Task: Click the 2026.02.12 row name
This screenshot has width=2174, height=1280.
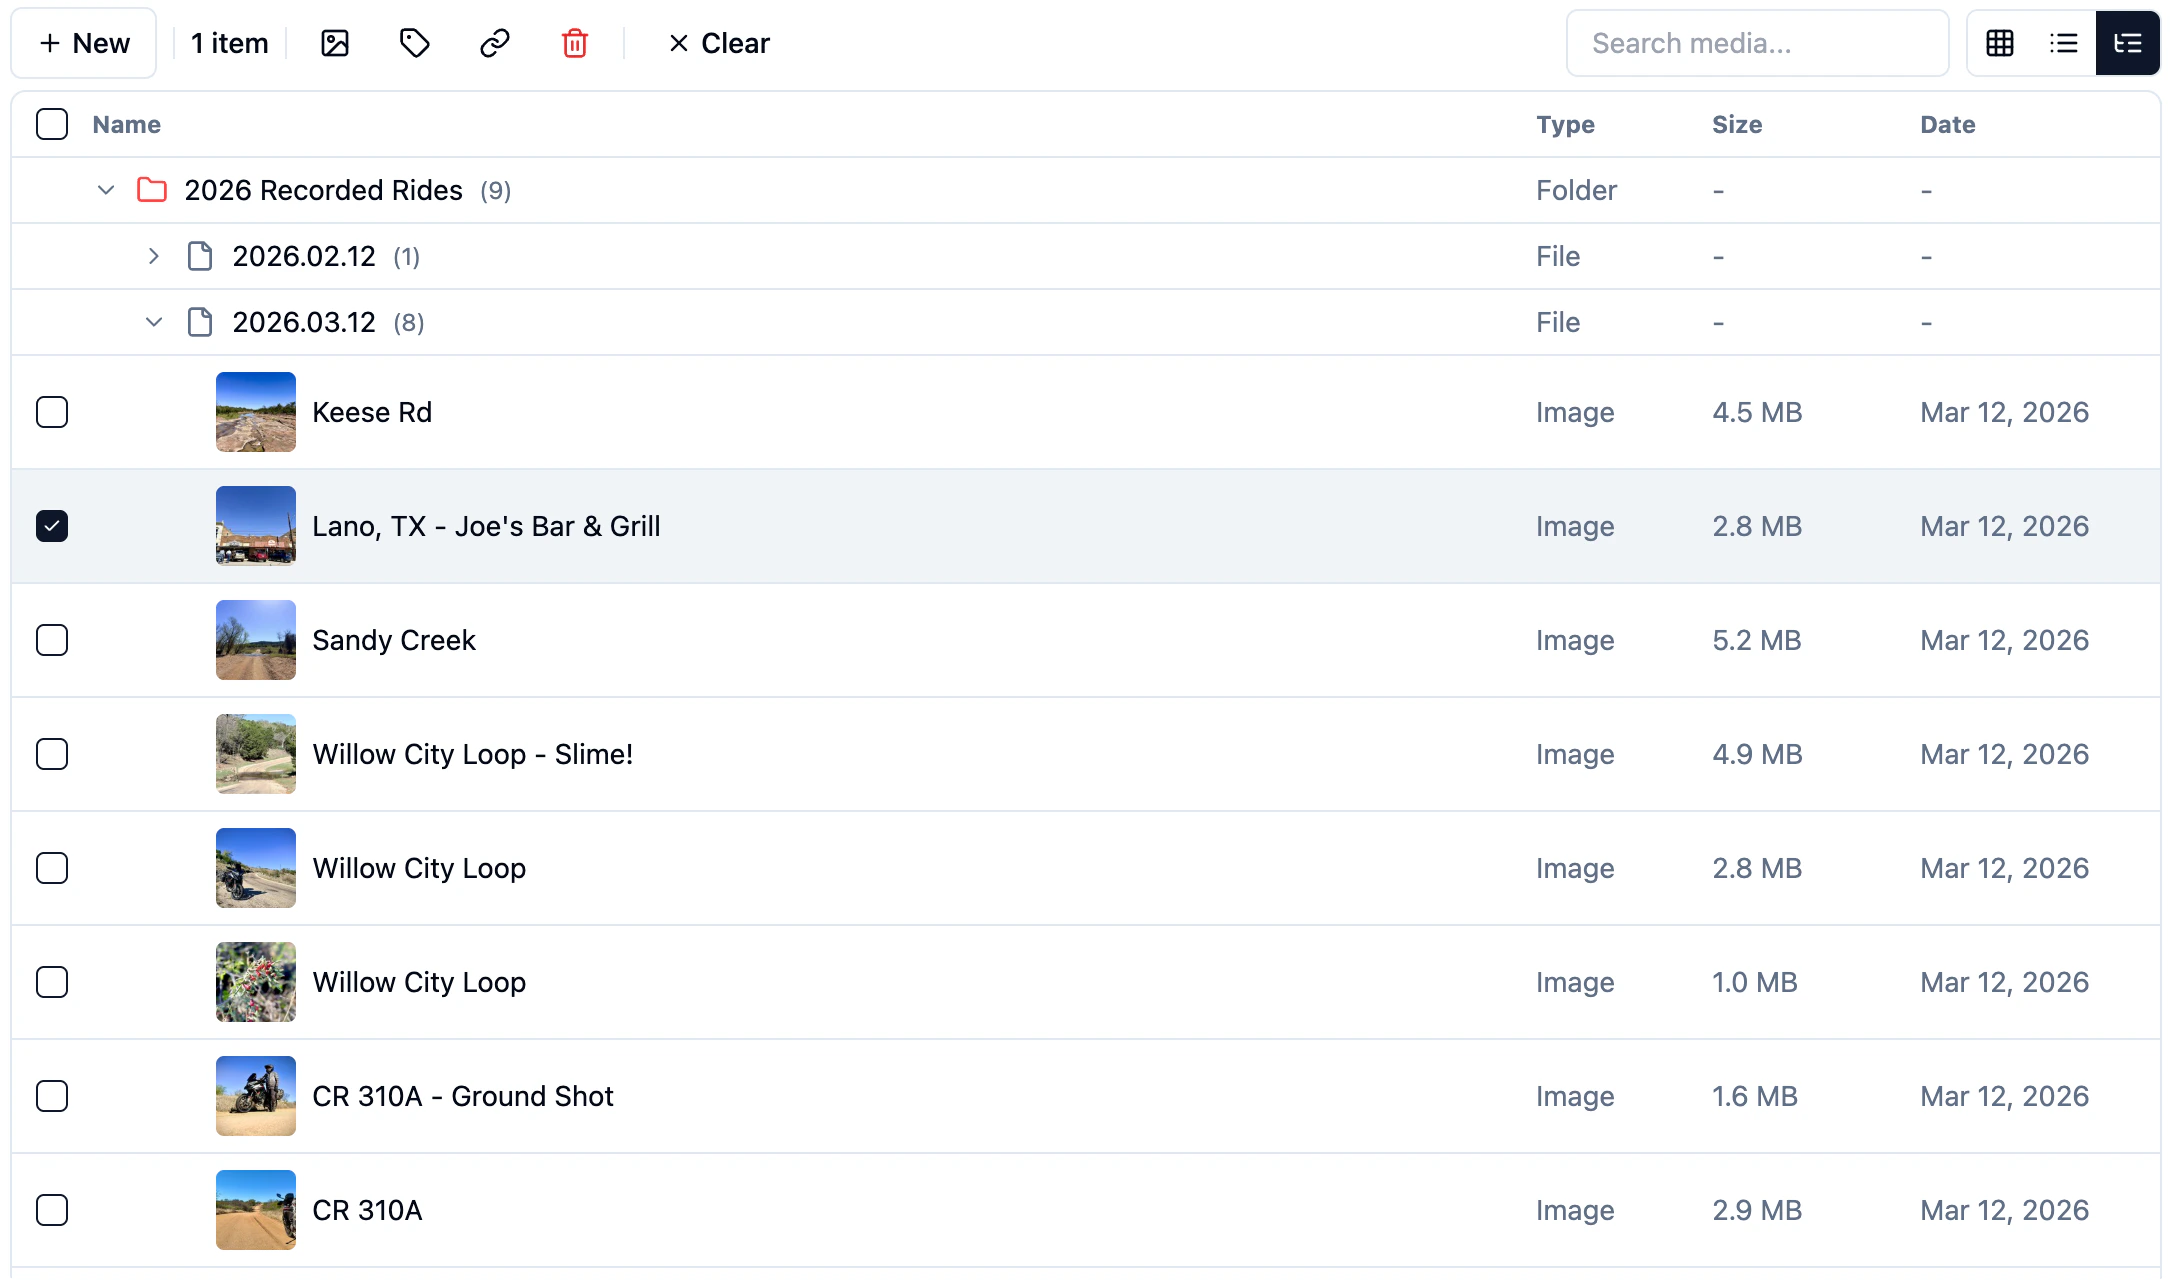Action: (x=304, y=256)
